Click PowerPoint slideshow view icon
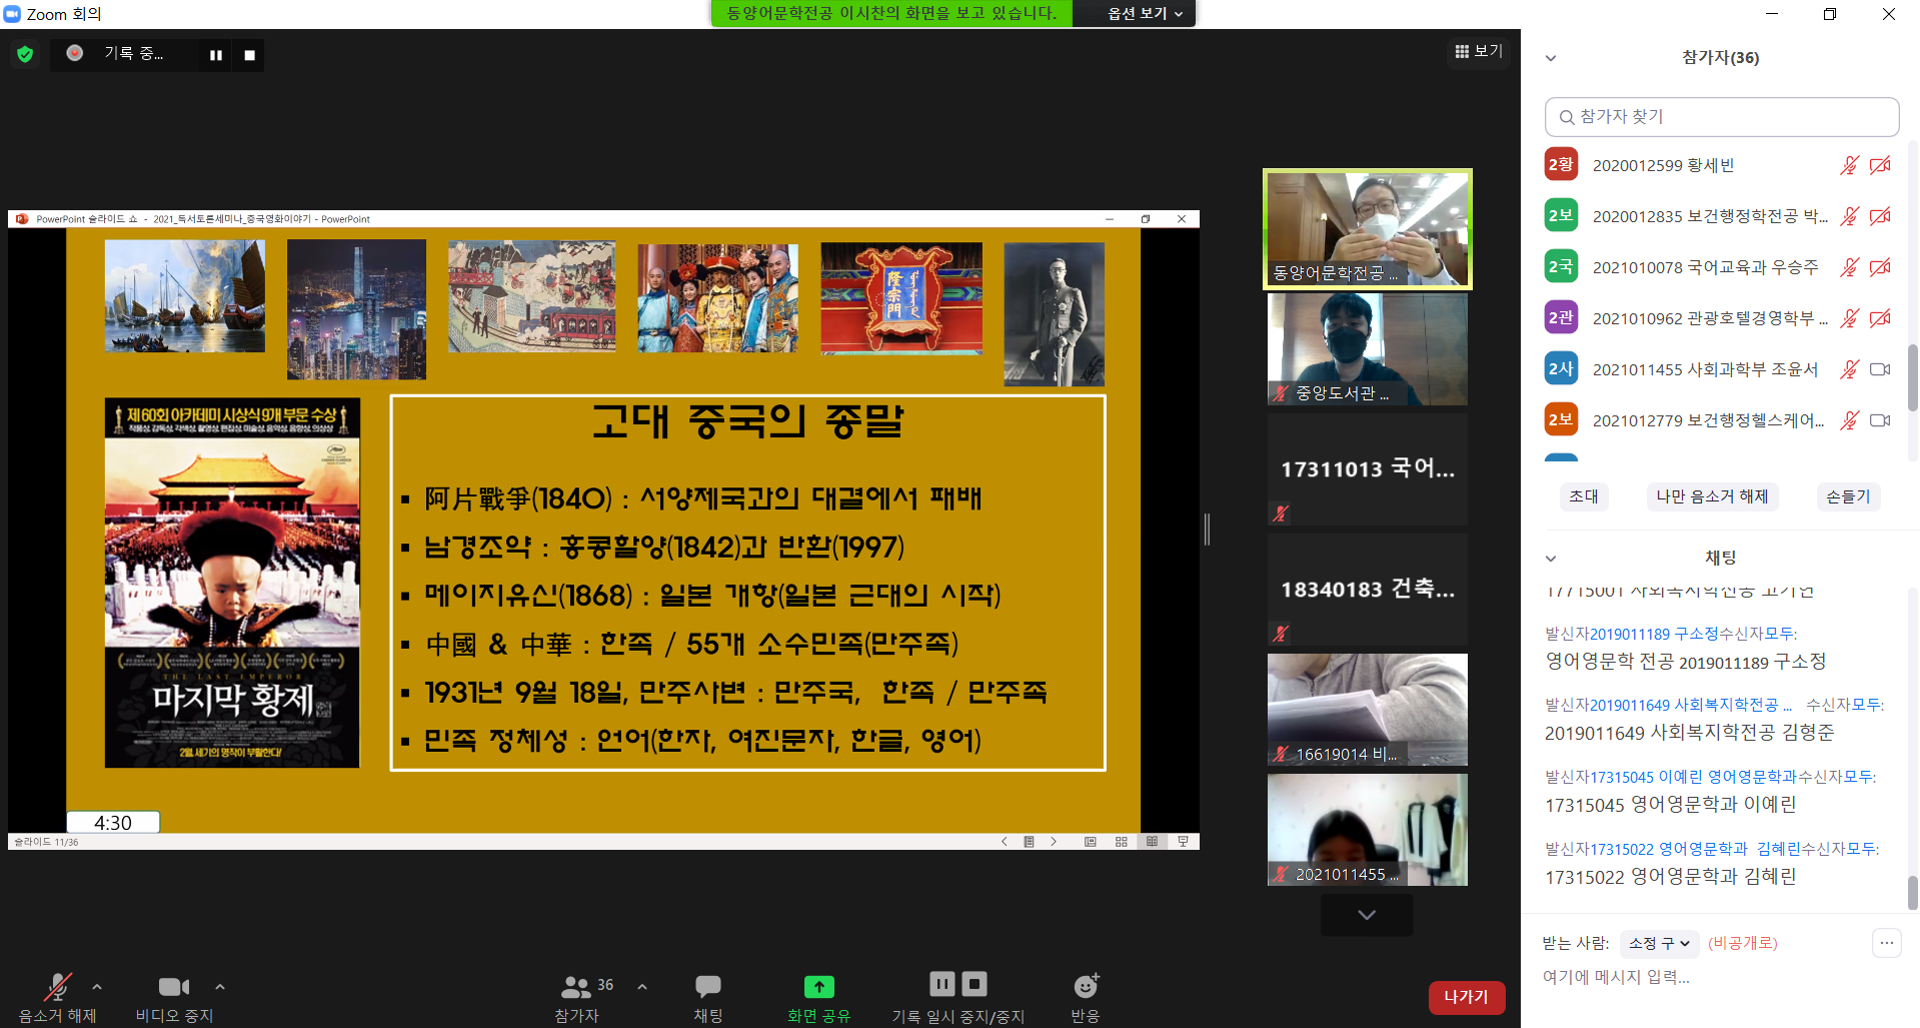The image size is (1920, 1028). (x=1183, y=842)
